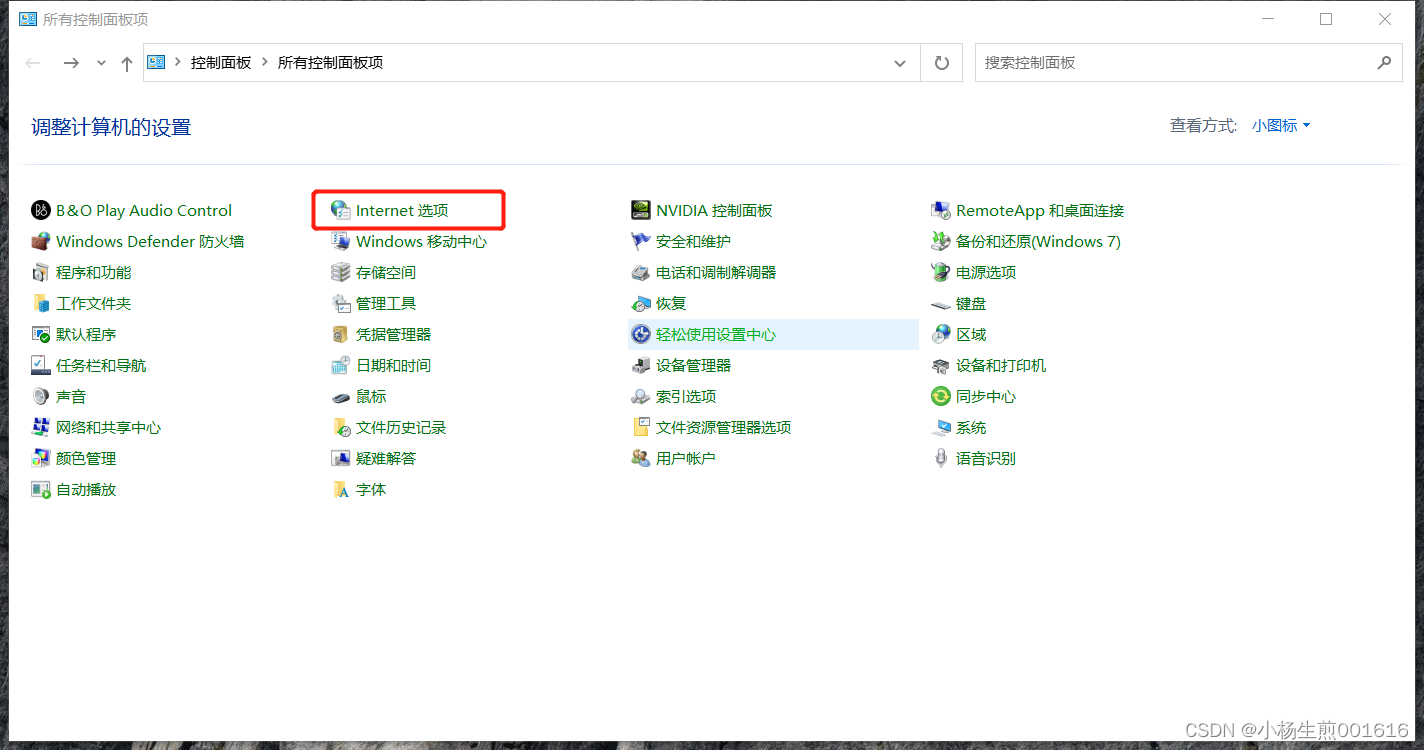Open the 文件历史记录 icon
This screenshot has height=750, width=1424.
pyautogui.click(x=341, y=427)
